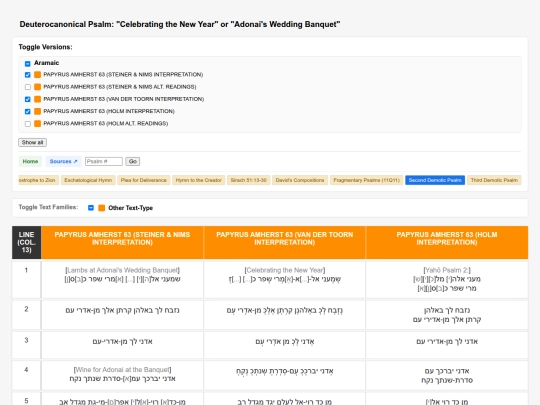This screenshot has height=405, width=540.
Task: Uncheck Holm Interpretation version checkbox
Action: pos(28,111)
